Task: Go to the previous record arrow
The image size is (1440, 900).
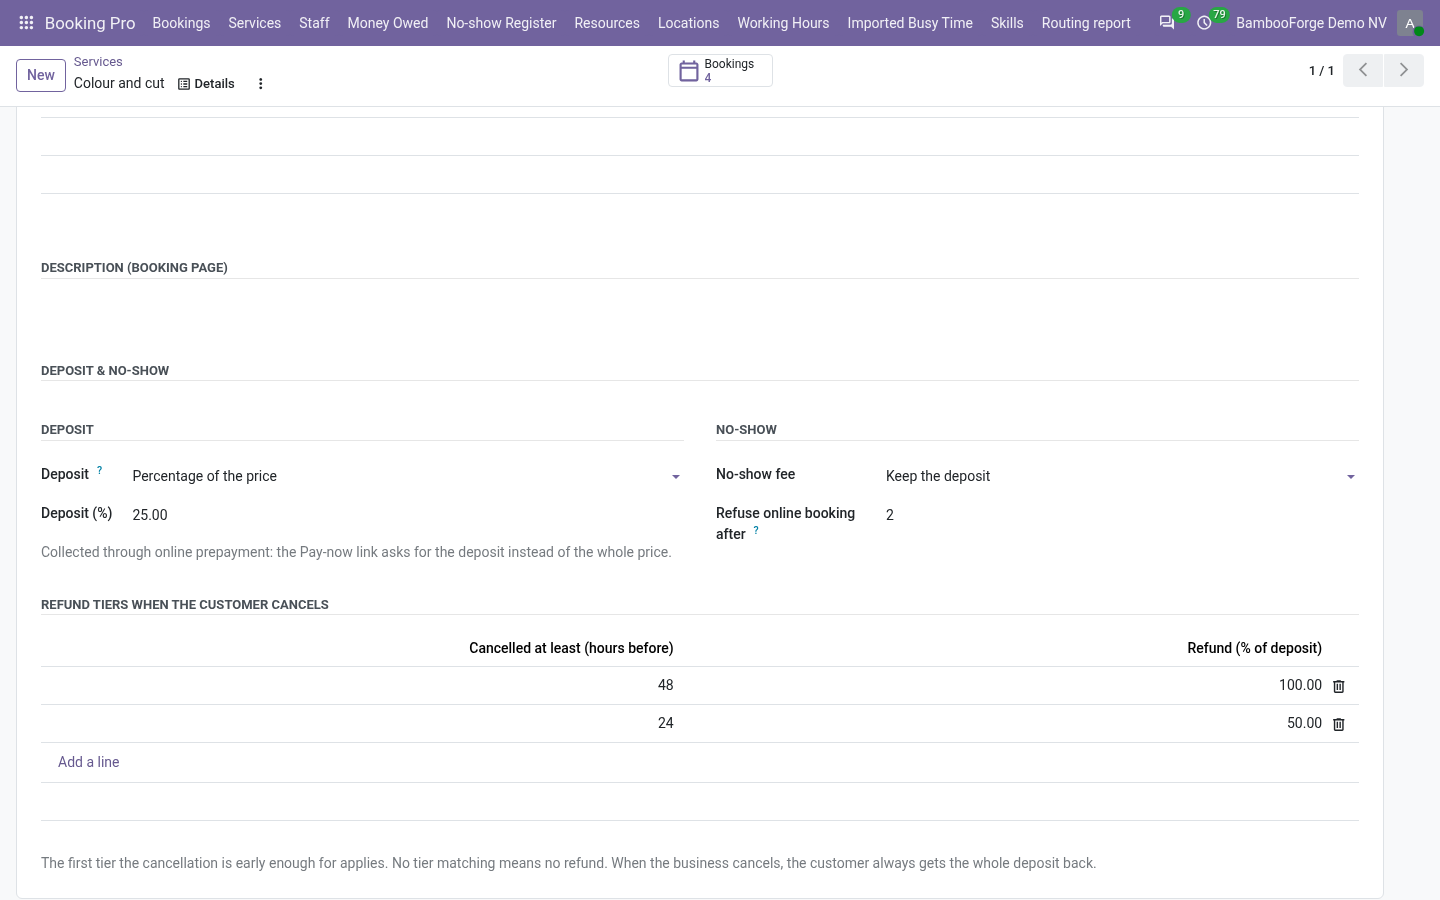Action: (1363, 70)
